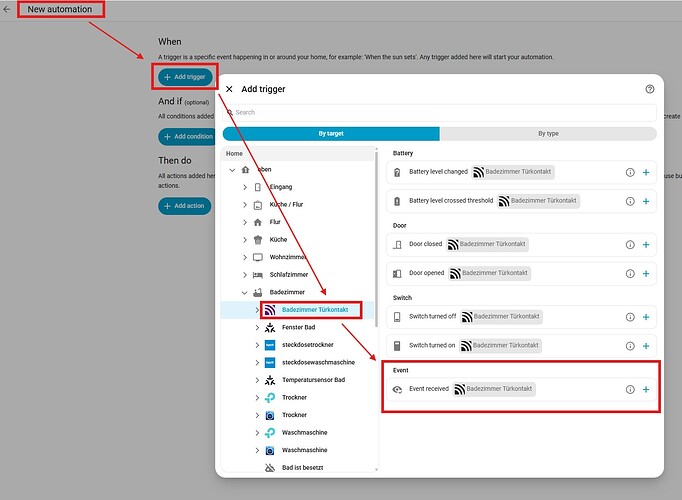The height and width of the screenshot is (500, 682).
Task: Collapse the top home floor node
Action: point(232,170)
